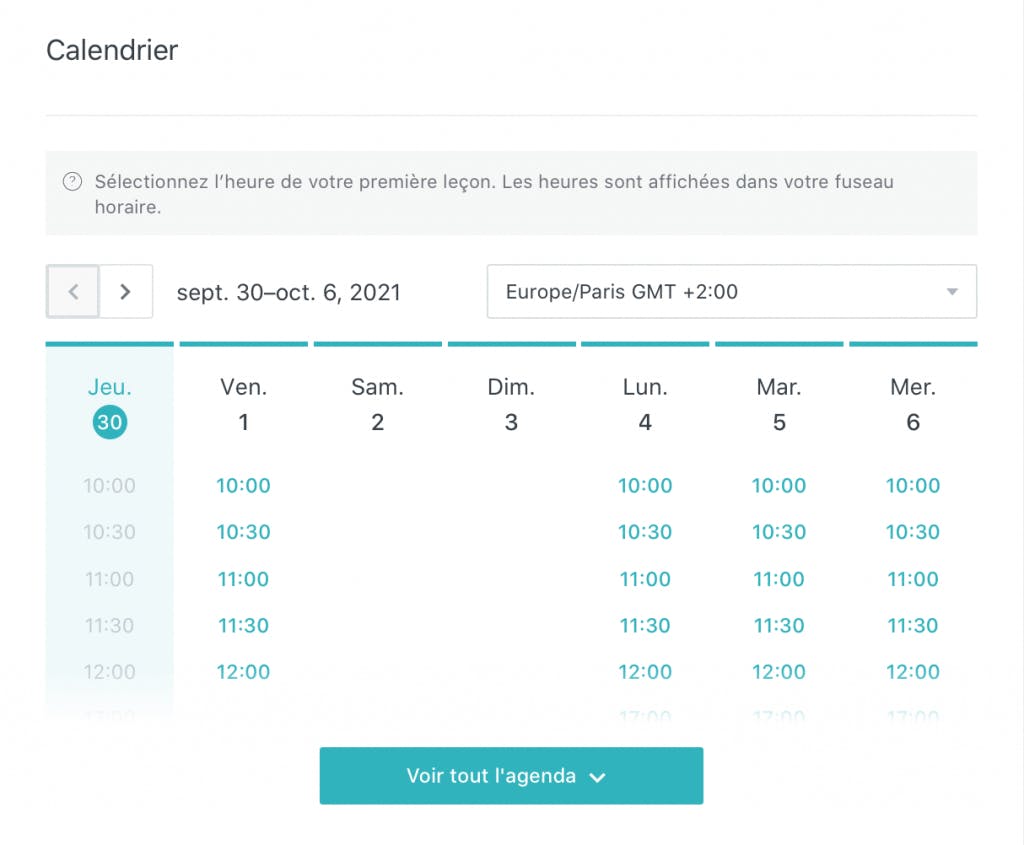This screenshot has height=845, width=1024.
Task: Choose 10:30 under Ven. 1
Action: (244, 532)
